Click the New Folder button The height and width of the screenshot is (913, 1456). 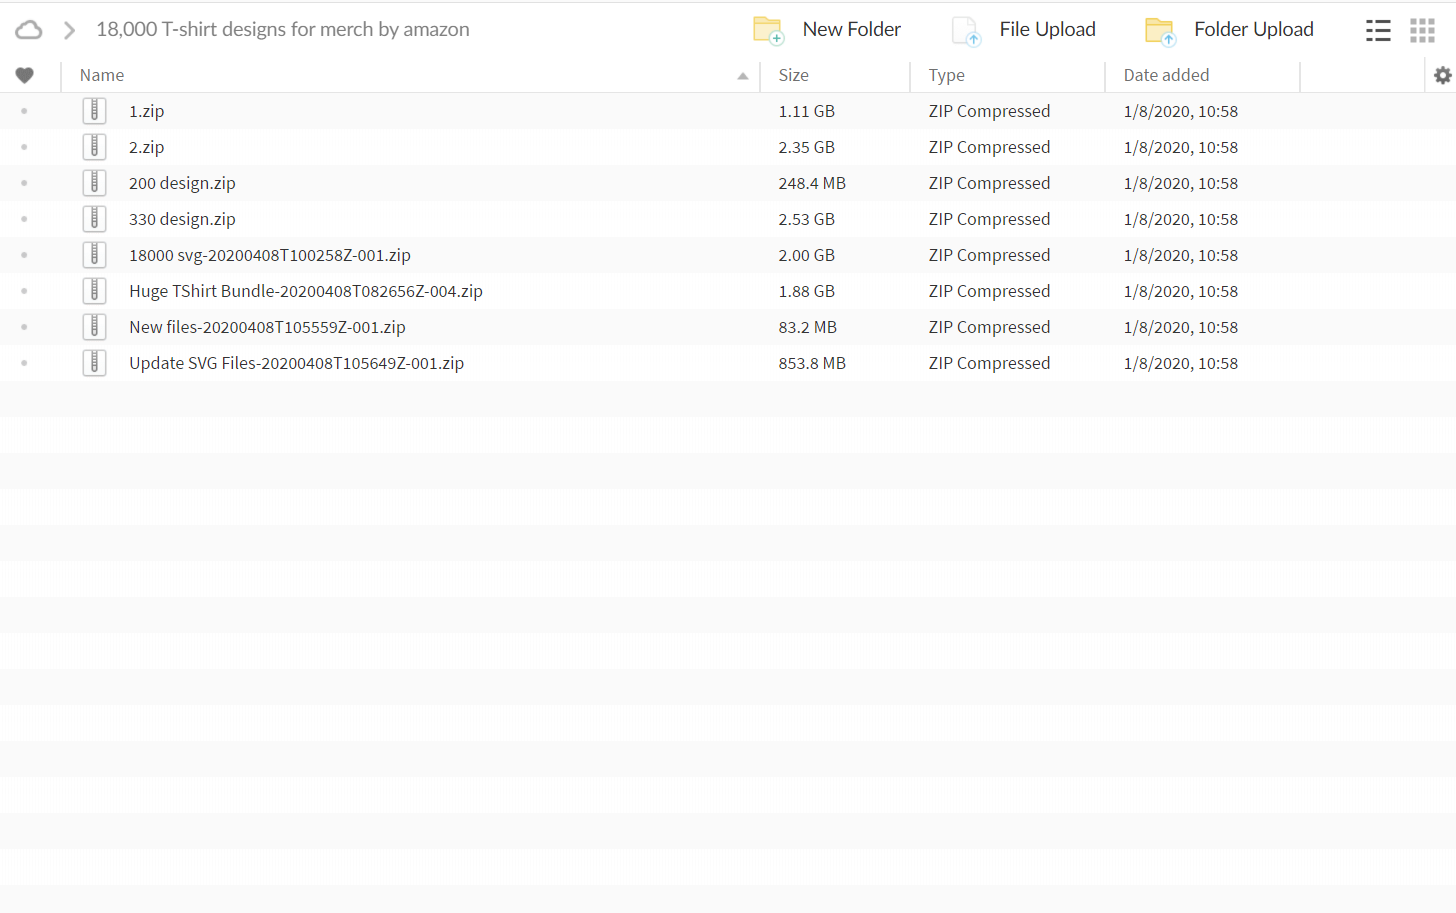coord(827,30)
